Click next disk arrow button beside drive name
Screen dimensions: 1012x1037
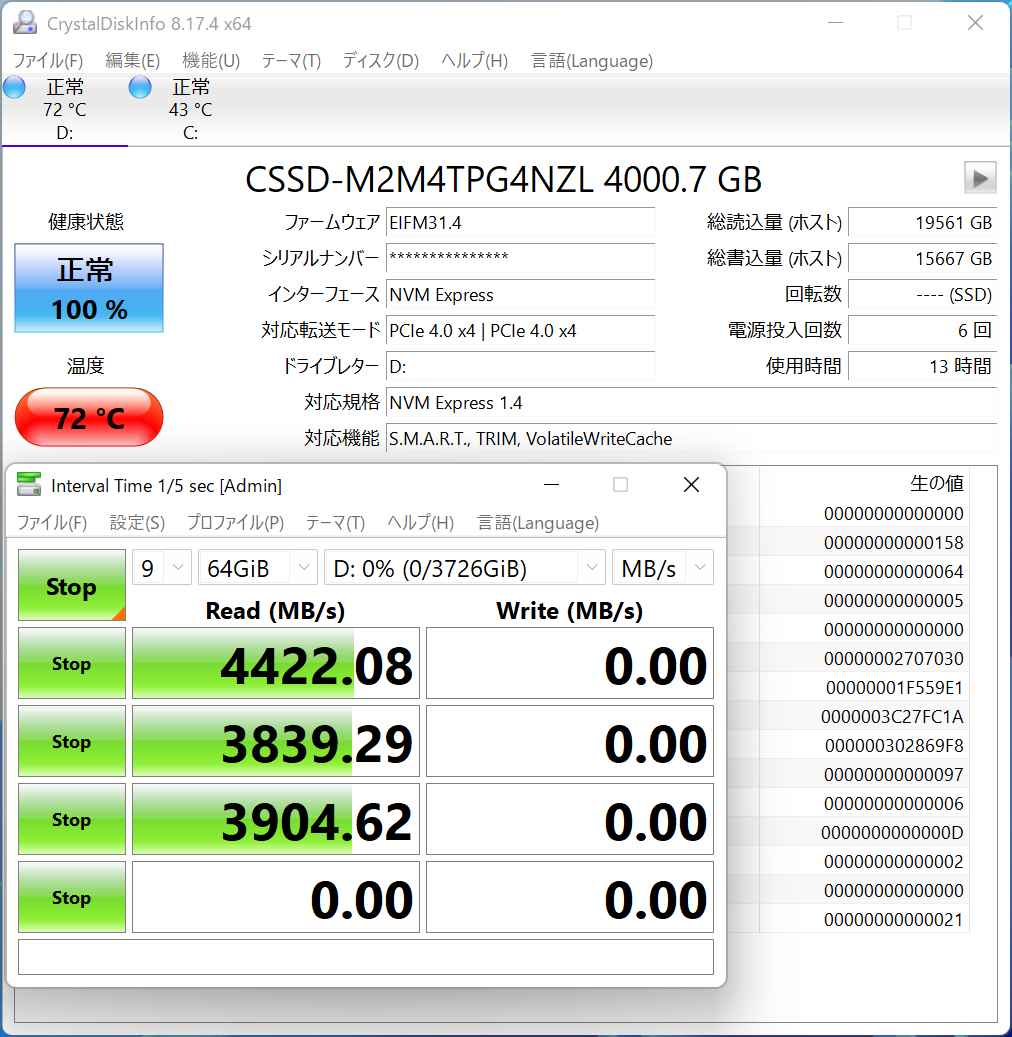[x=980, y=178]
